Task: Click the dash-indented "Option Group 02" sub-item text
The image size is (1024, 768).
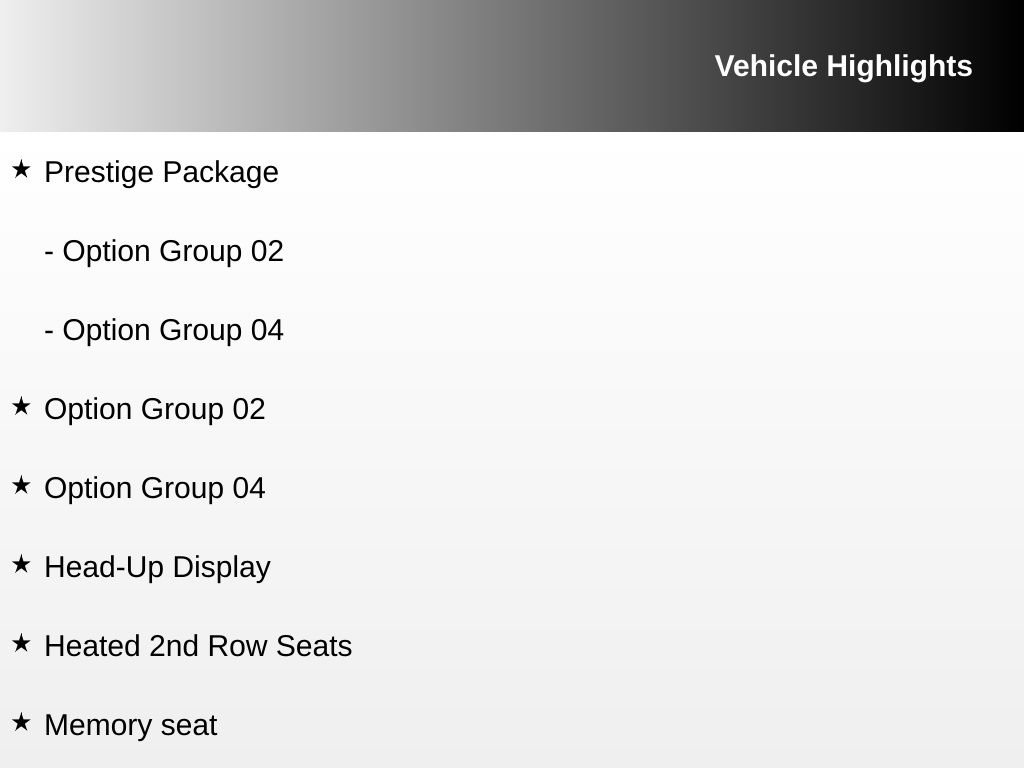Action: coord(173,251)
